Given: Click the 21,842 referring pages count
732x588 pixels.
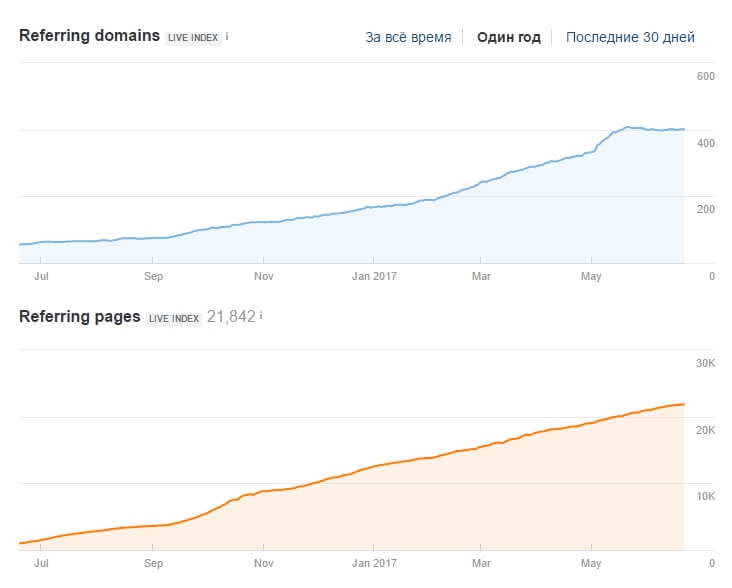Looking at the screenshot, I should pyautogui.click(x=231, y=316).
